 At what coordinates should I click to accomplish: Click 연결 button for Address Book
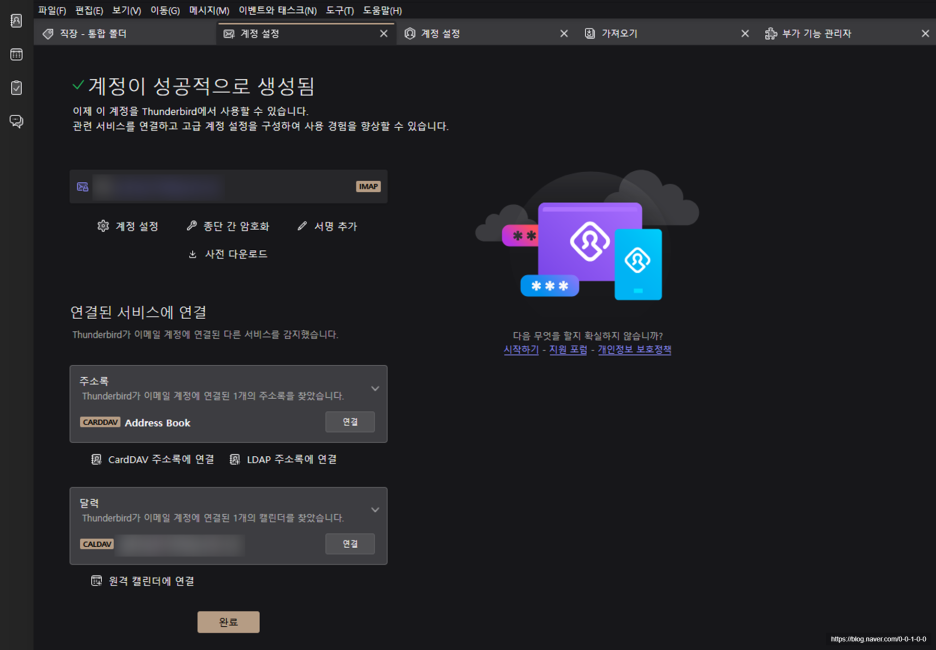pyautogui.click(x=350, y=422)
